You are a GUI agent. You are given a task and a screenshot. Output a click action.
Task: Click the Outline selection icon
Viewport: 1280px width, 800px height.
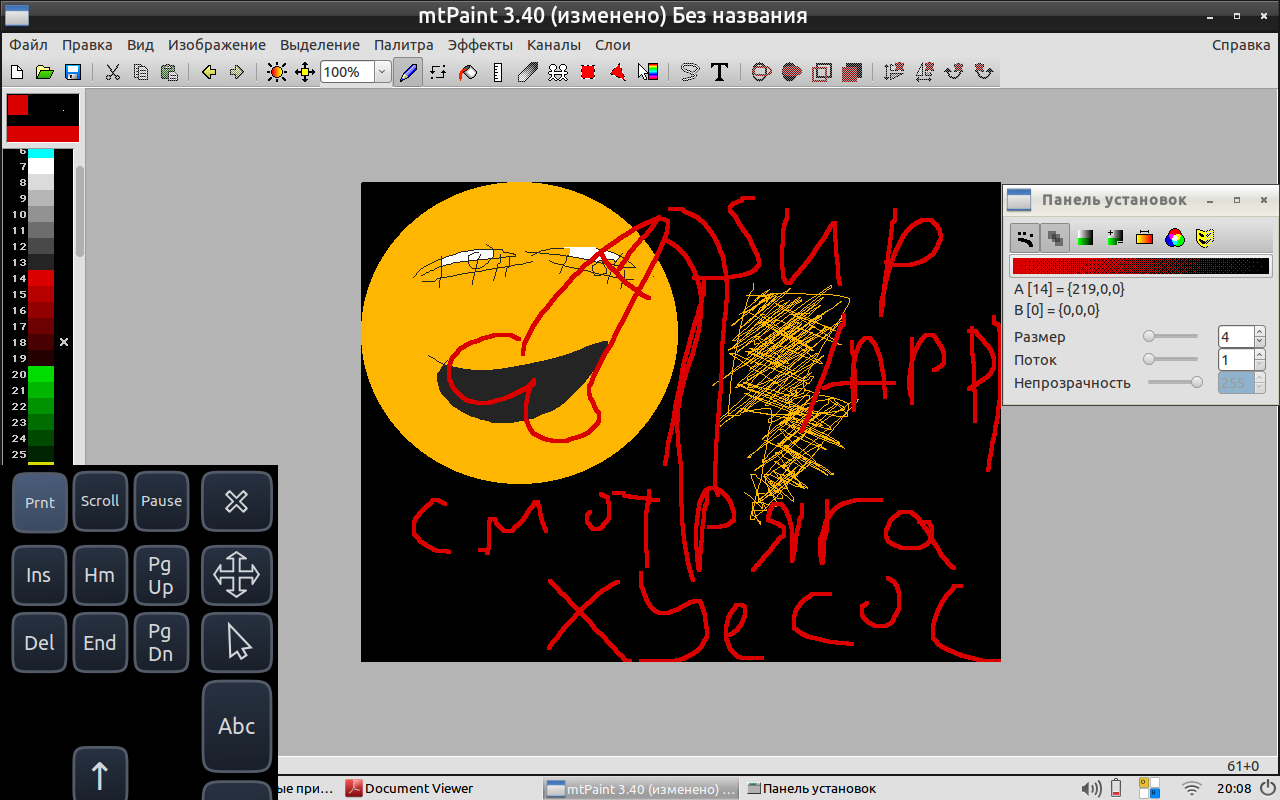(x=822, y=72)
